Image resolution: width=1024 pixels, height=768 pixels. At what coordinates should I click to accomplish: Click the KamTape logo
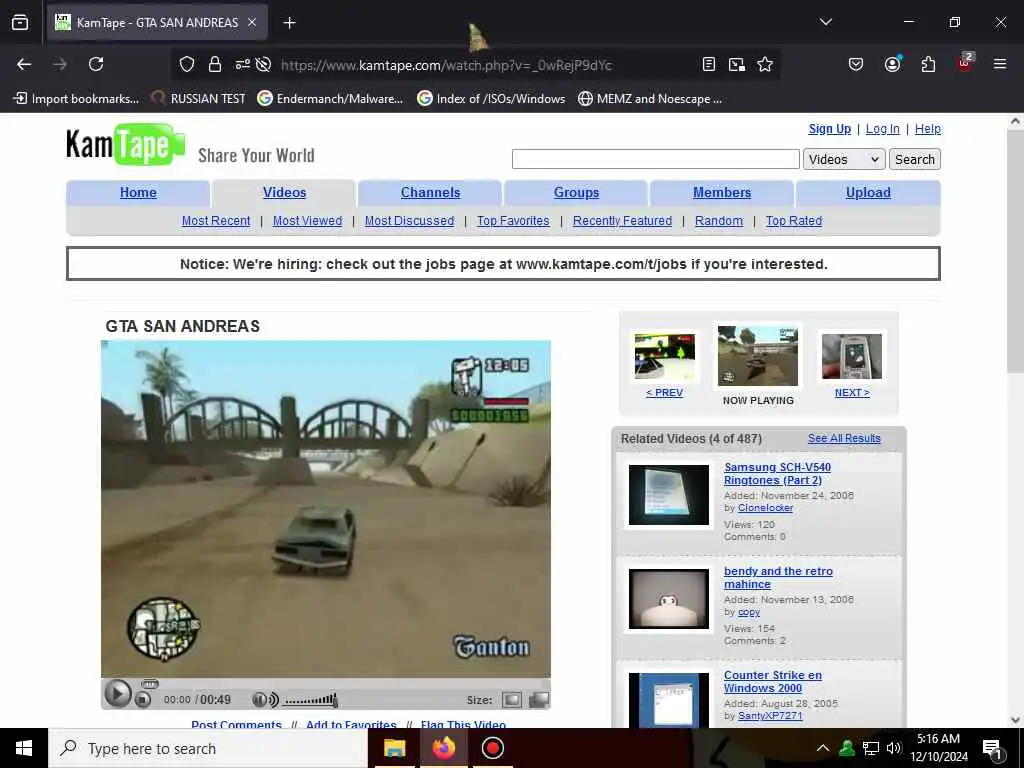pyautogui.click(x=125, y=144)
